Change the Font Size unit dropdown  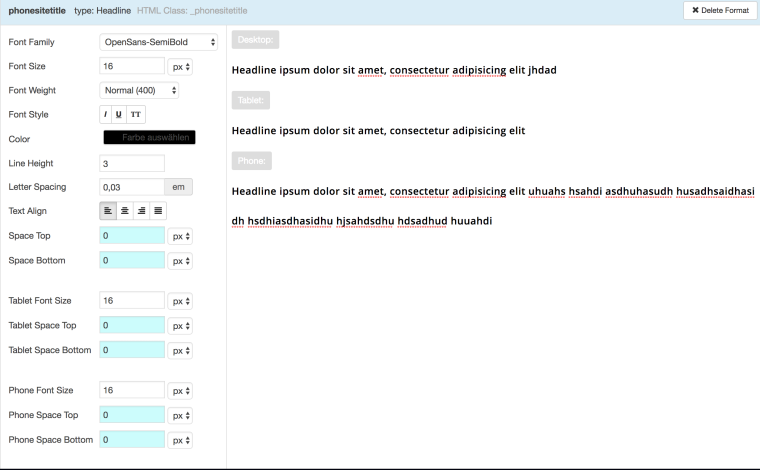(181, 67)
